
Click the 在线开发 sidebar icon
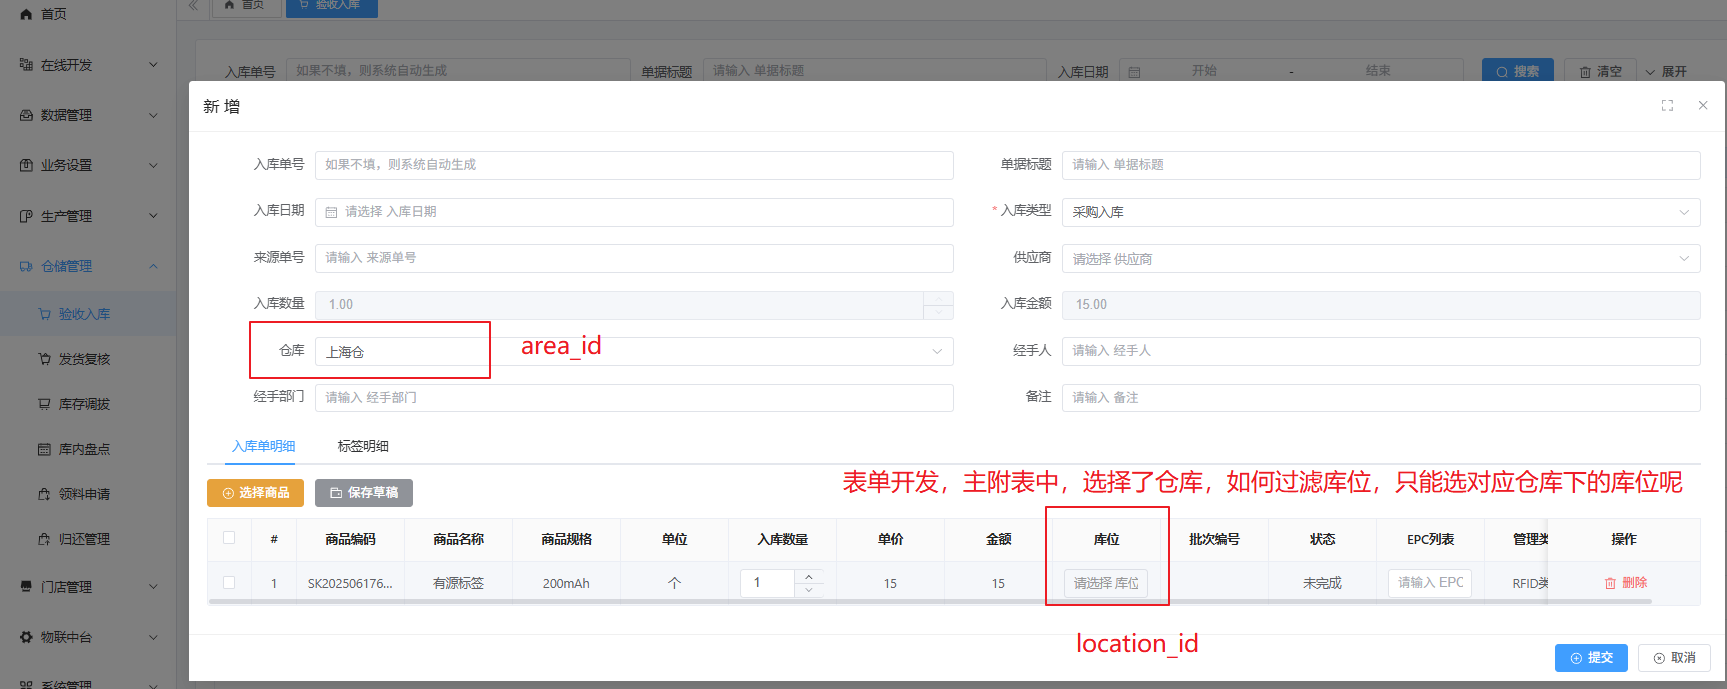tap(26, 65)
